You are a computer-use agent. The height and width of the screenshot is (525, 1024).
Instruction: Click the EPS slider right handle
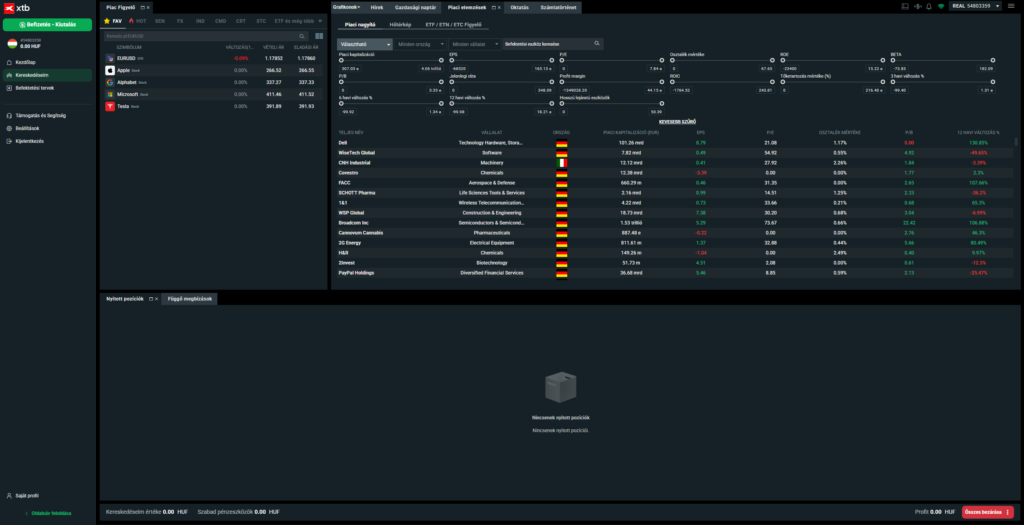point(553,59)
